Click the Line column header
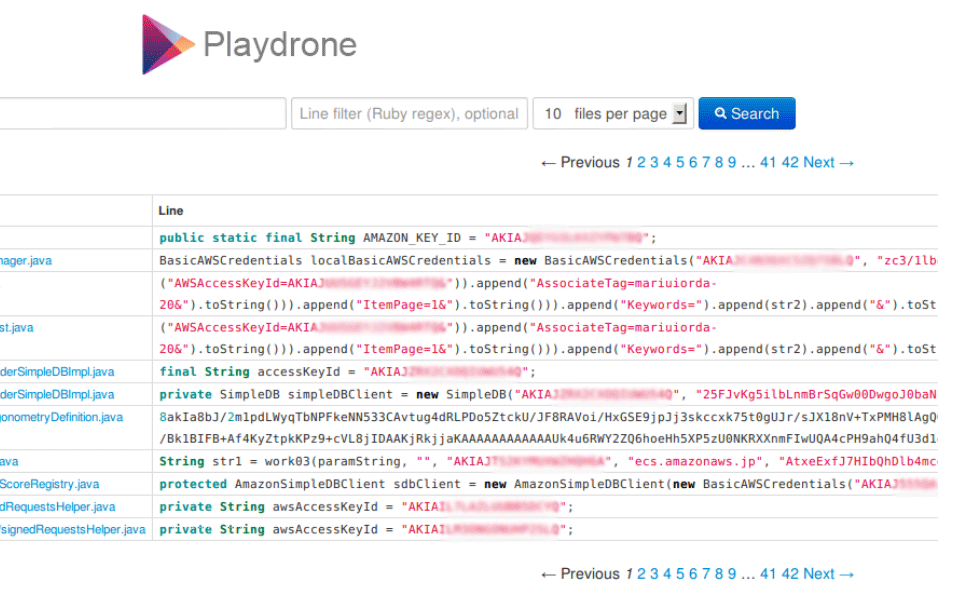Image resolution: width=956 pixels, height=599 pixels. (171, 211)
